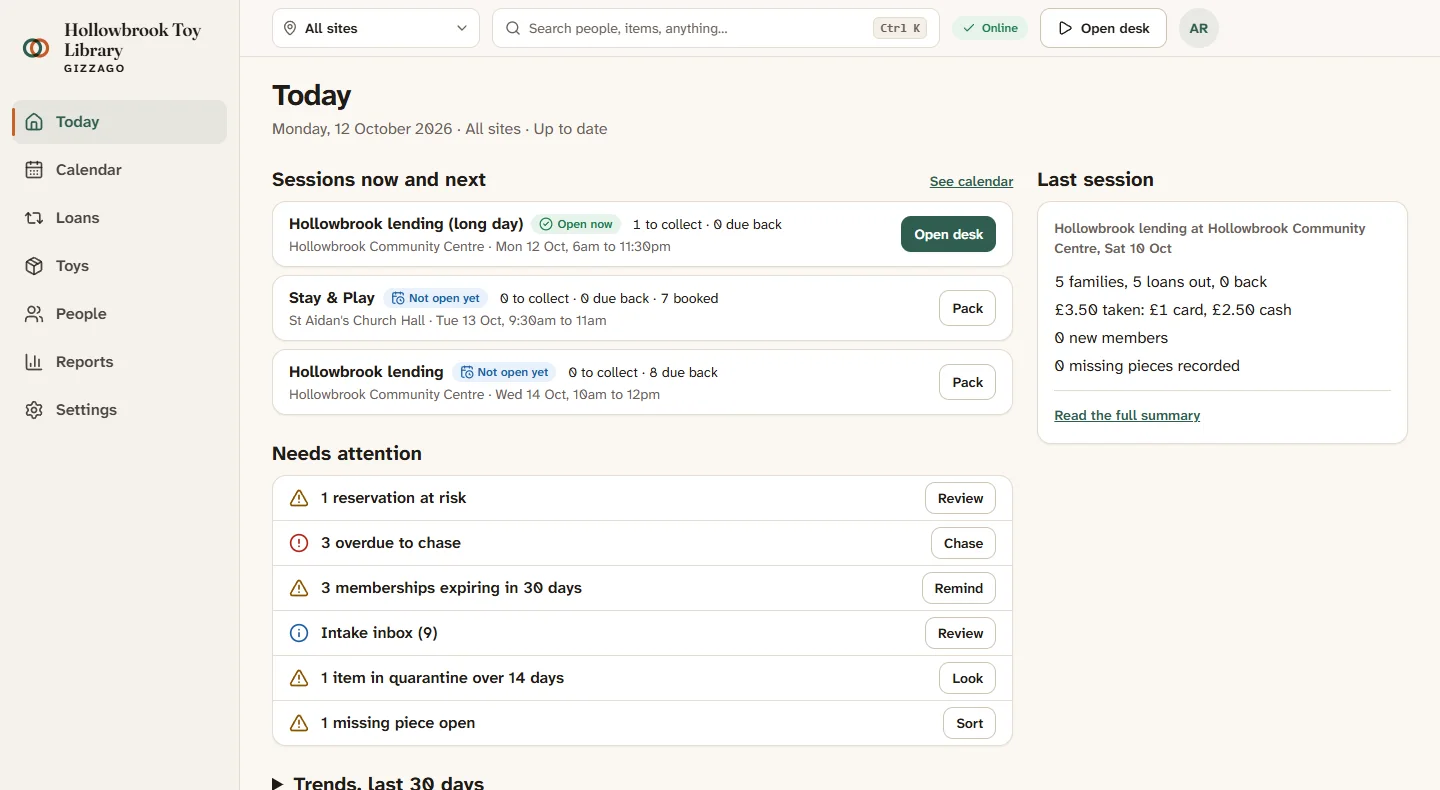This screenshot has width=1440, height=790.
Task: Click Remind for expiring memberships
Action: coord(959,588)
